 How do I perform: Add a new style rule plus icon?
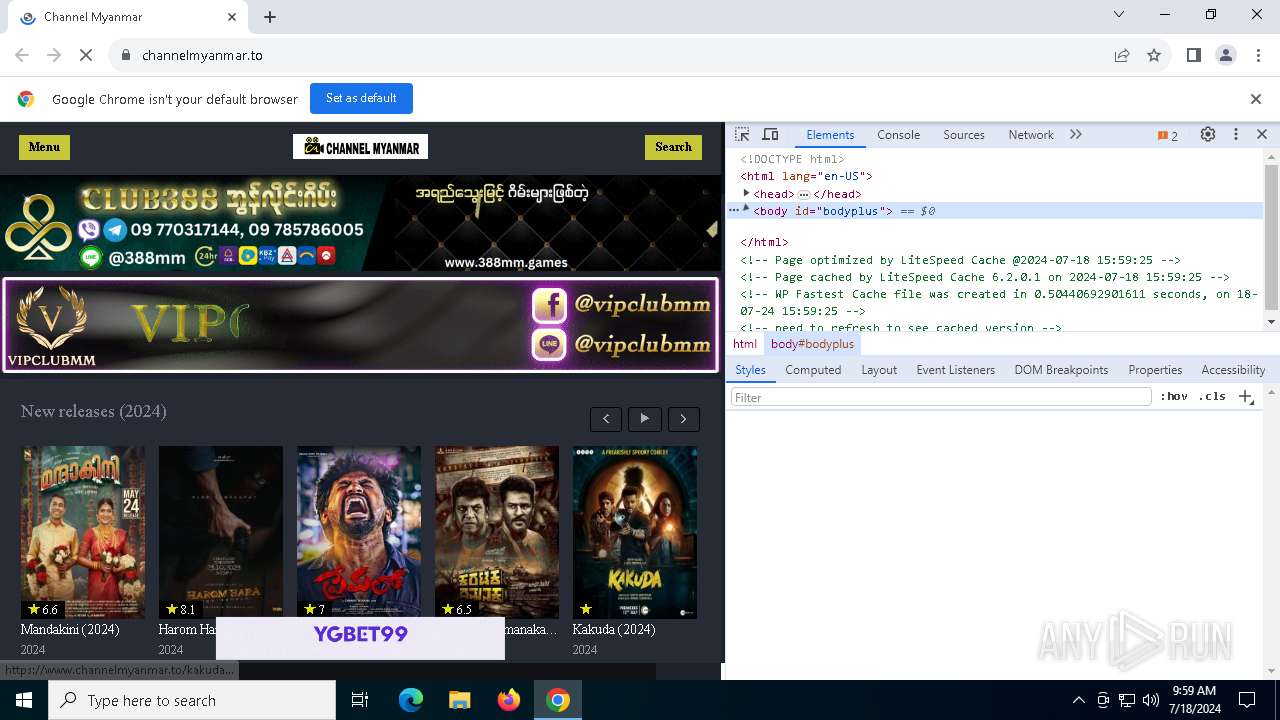click(x=1245, y=397)
